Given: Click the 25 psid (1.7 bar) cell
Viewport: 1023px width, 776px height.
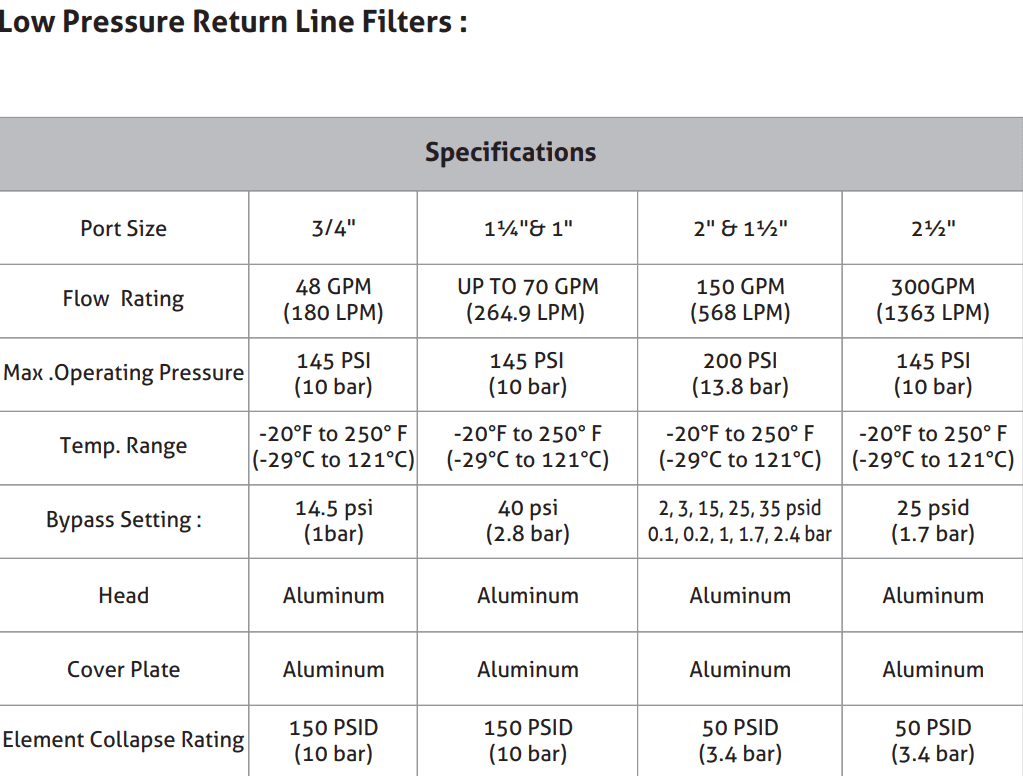Looking at the screenshot, I should [x=933, y=521].
